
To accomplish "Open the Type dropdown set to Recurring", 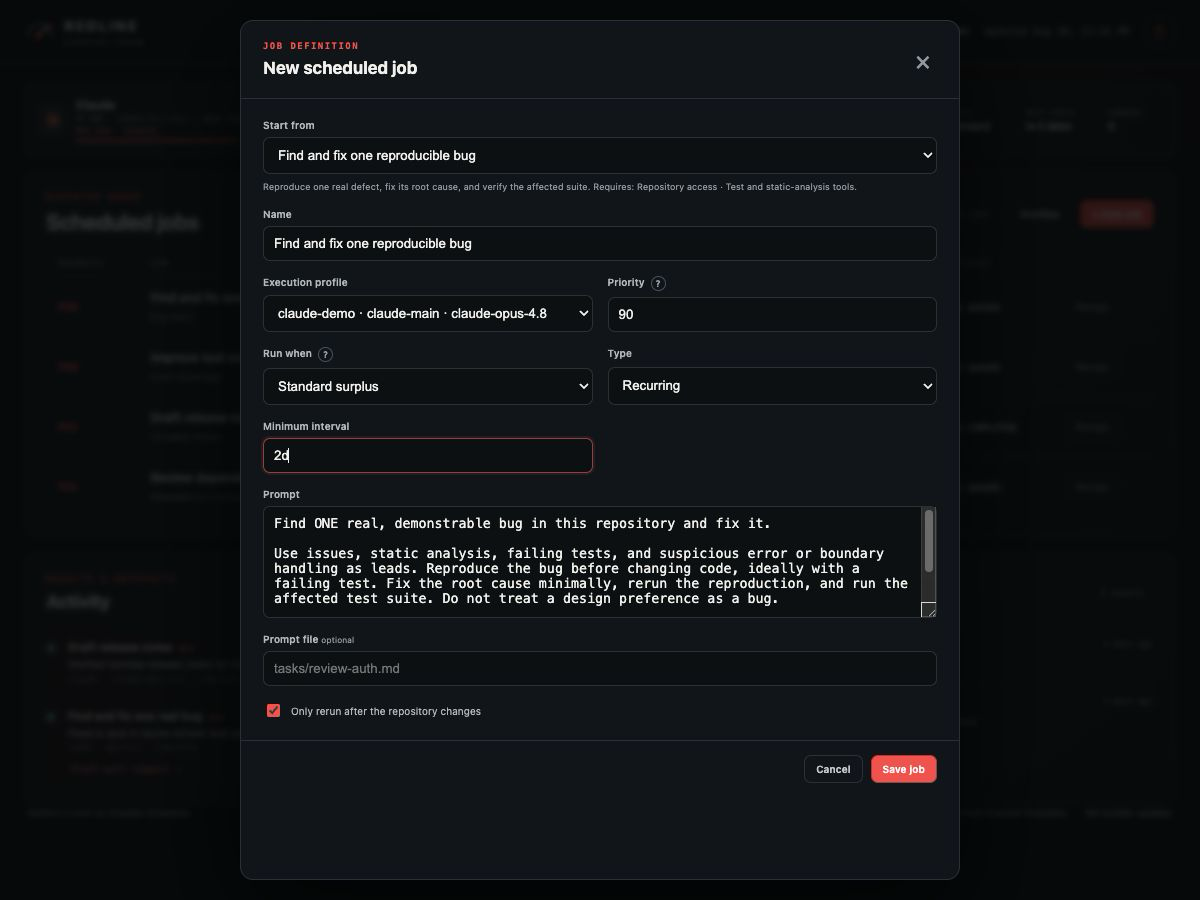I will click(x=772, y=386).
